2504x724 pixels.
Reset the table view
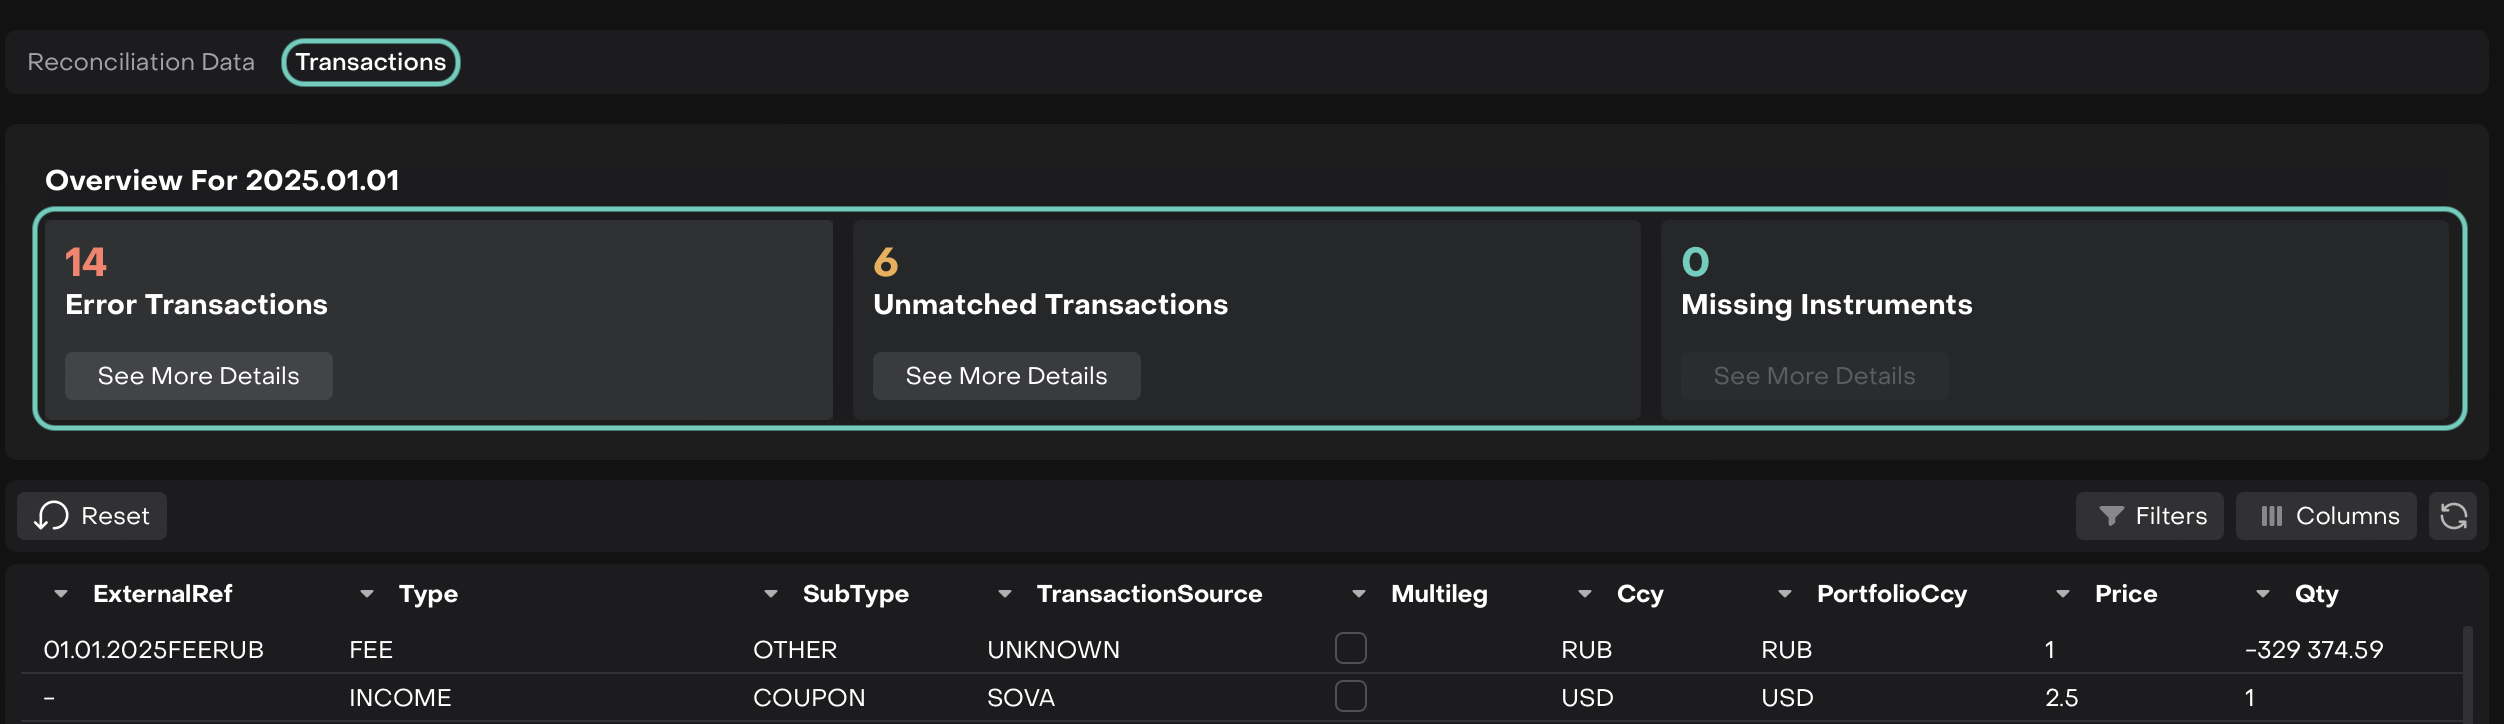pyautogui.click(x=92, y=516)
